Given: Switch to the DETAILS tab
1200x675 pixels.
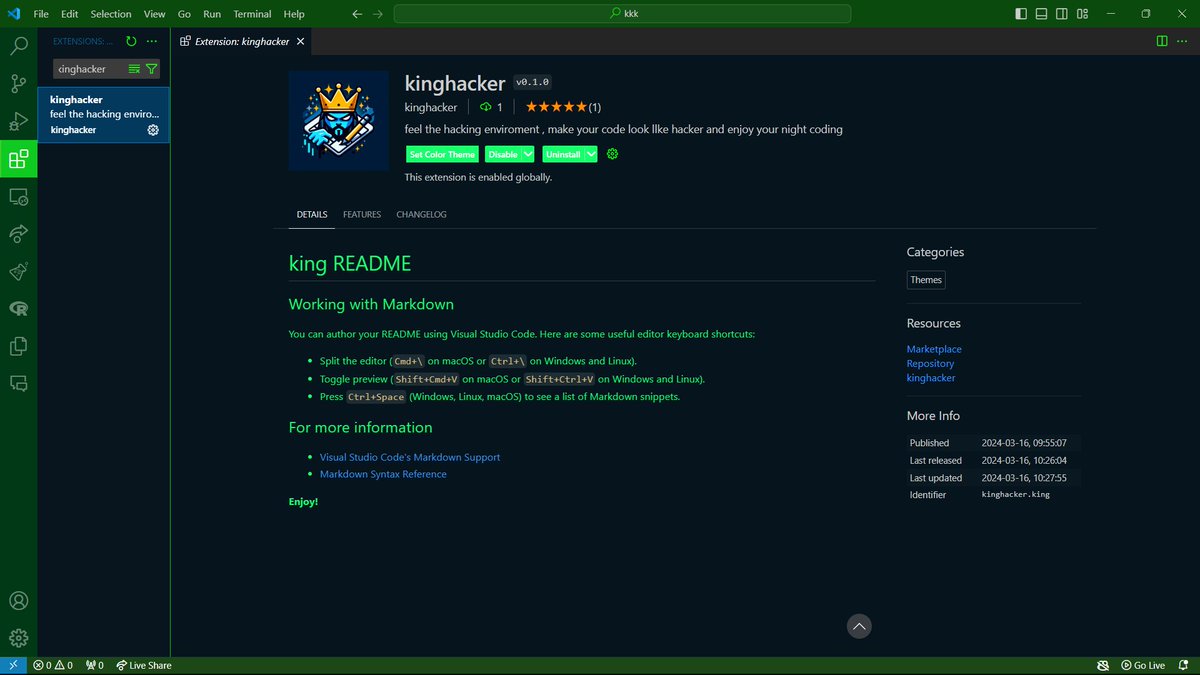Looking at the screenshot, I should pyautogui.click(x=312, y=214).
